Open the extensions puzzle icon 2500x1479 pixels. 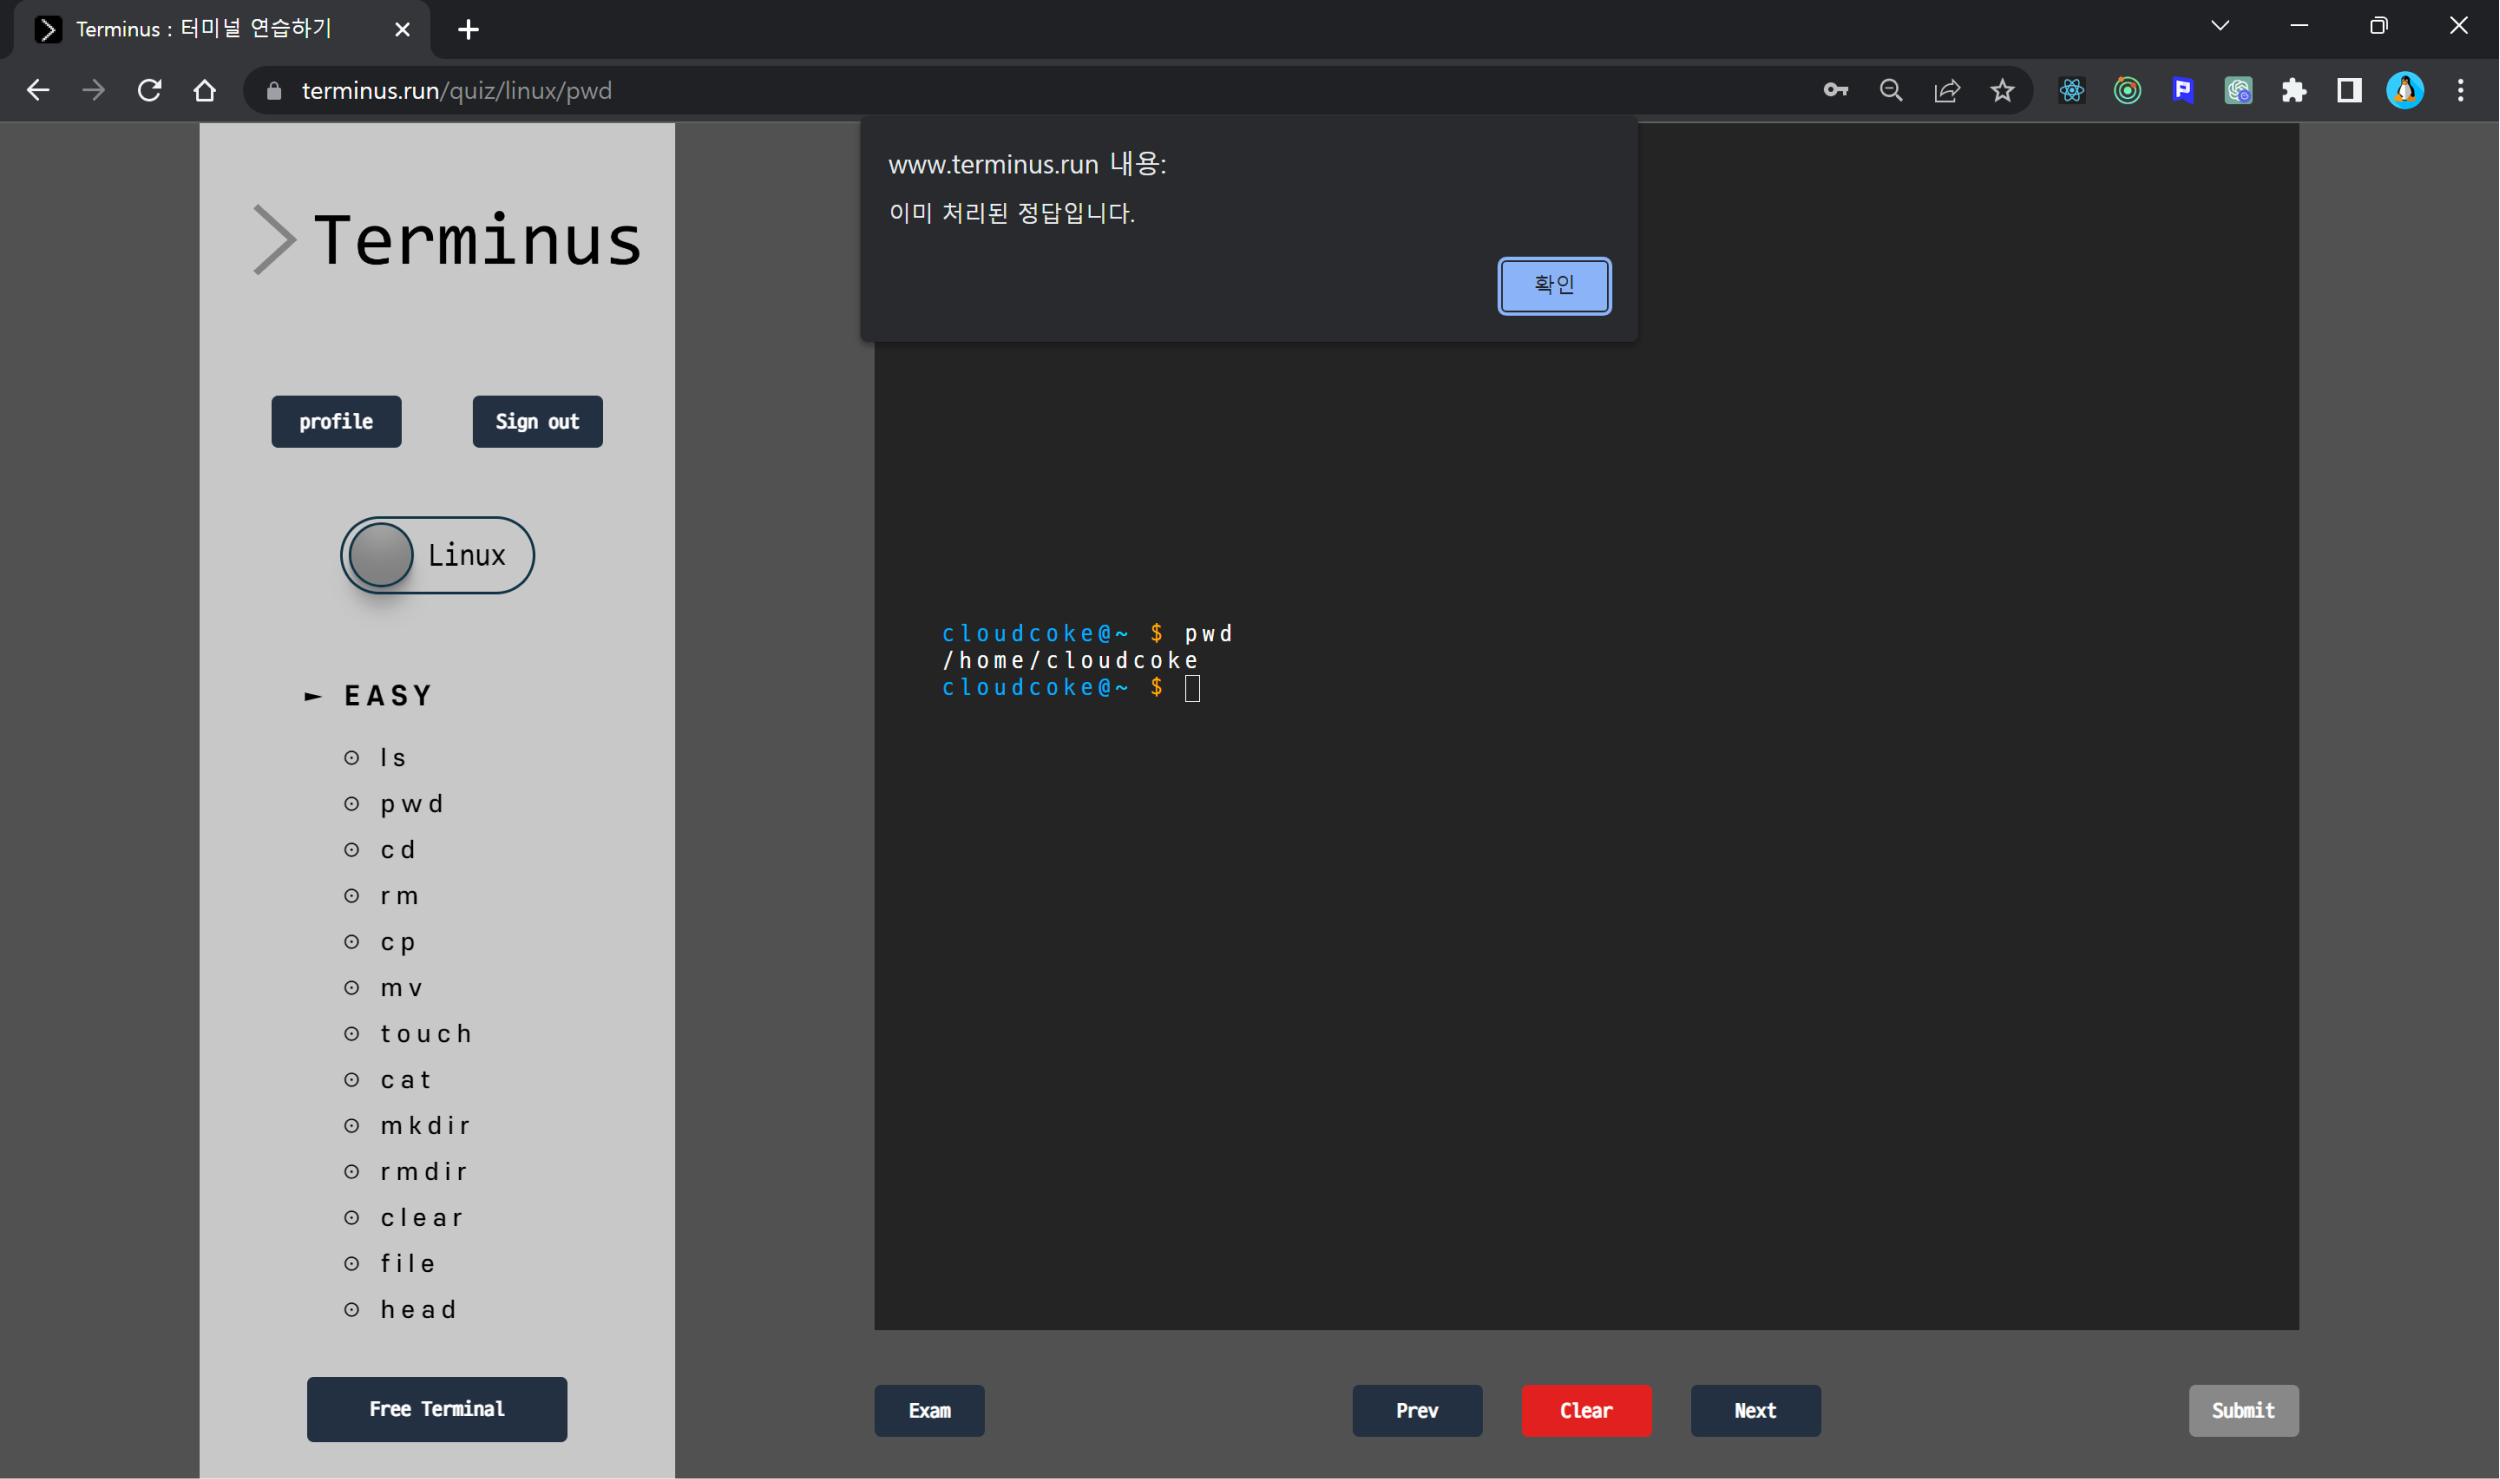click(2293, 91)
